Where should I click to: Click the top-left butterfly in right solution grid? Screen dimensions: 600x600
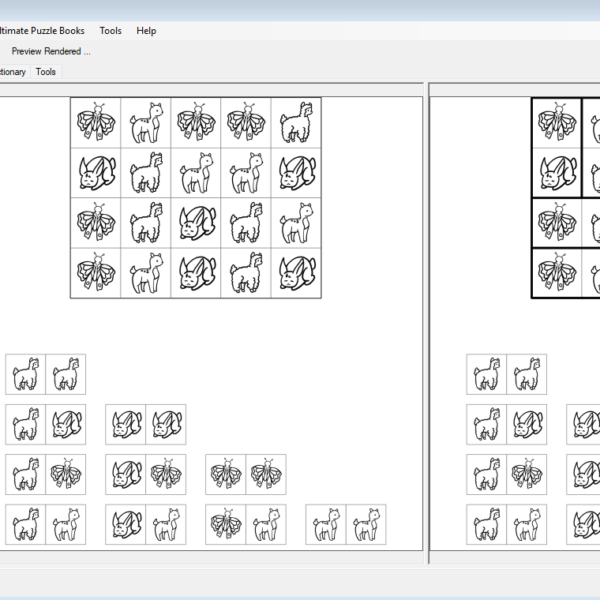(x=557, y=123)
